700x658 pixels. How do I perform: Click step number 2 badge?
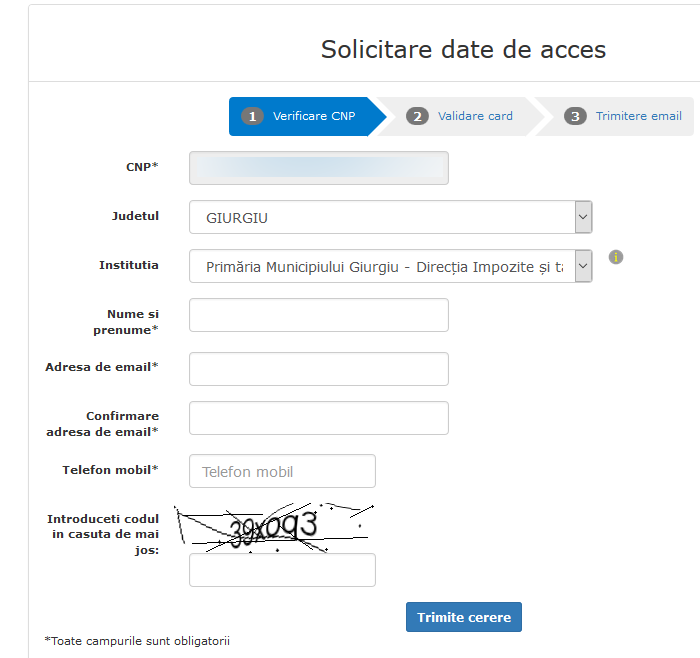point(417,116)
